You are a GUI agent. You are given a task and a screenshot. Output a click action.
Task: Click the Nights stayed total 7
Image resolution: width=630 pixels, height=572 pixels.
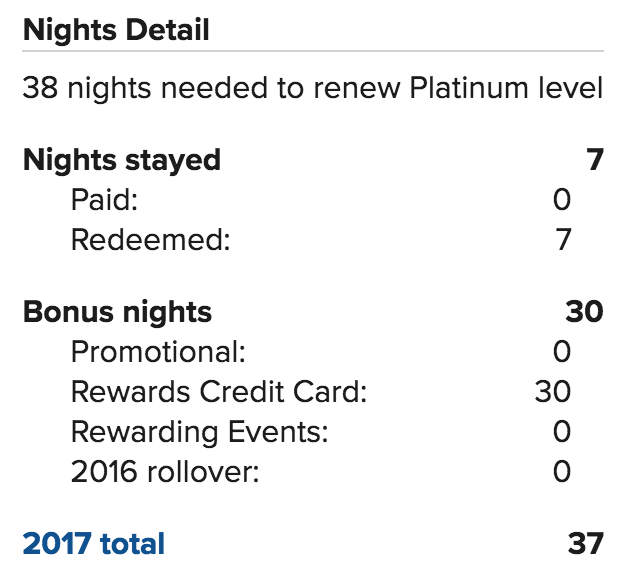[x=595, y=160]
